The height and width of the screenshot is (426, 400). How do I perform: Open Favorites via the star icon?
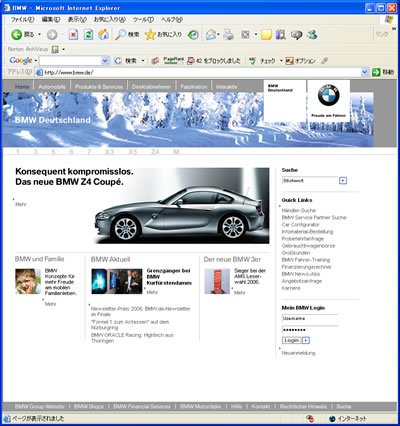(x=150, y=34)
